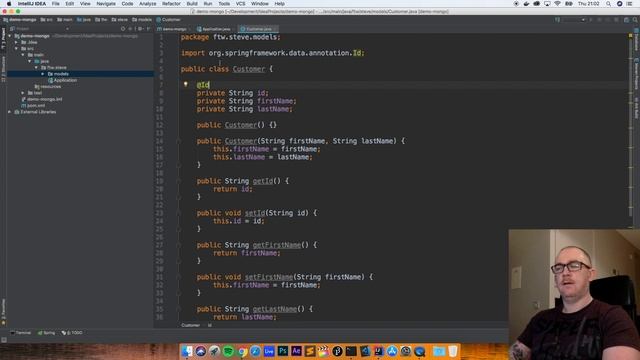
Task: Toggle tool window buttons corner icon
Action: pos(4,340)
